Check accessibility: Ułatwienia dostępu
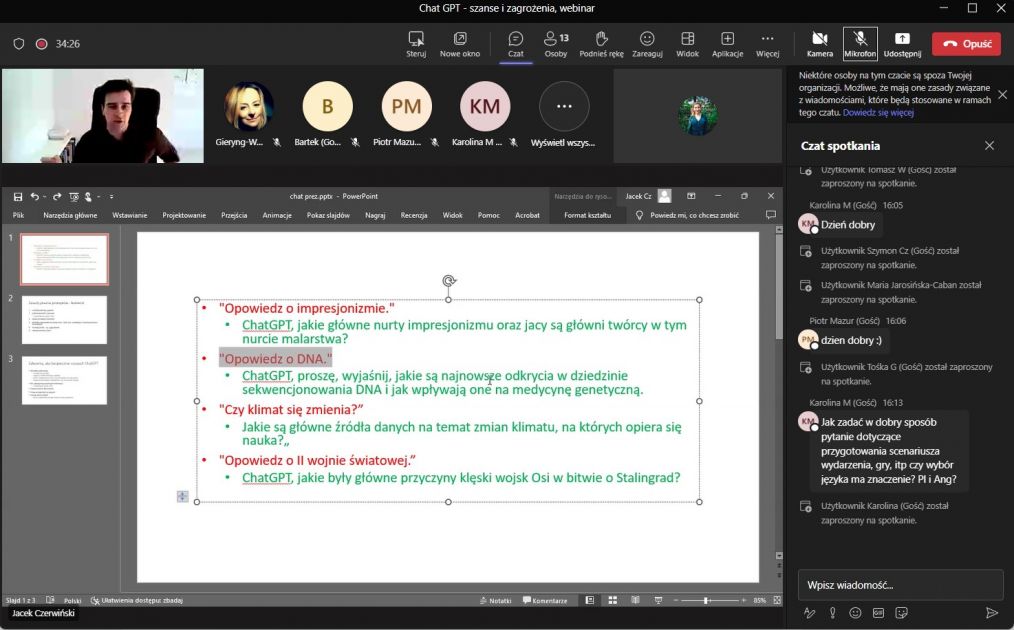This screenshot has width=1014, height=630. (x=136, y=600)
